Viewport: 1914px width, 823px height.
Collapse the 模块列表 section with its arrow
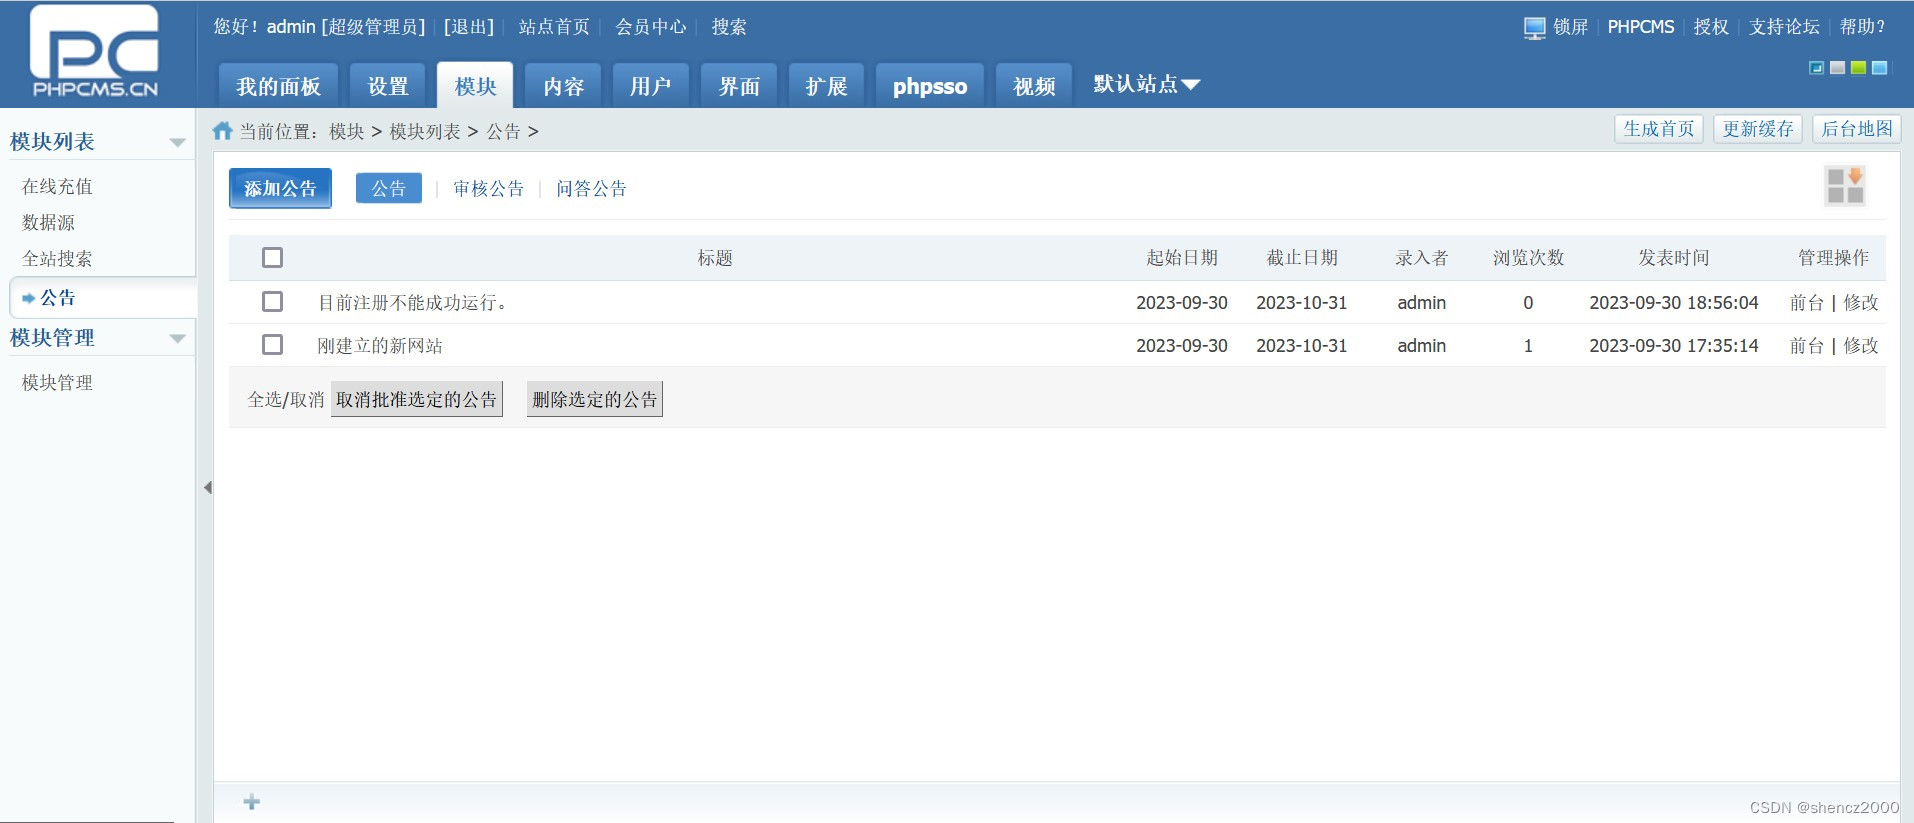178,142
